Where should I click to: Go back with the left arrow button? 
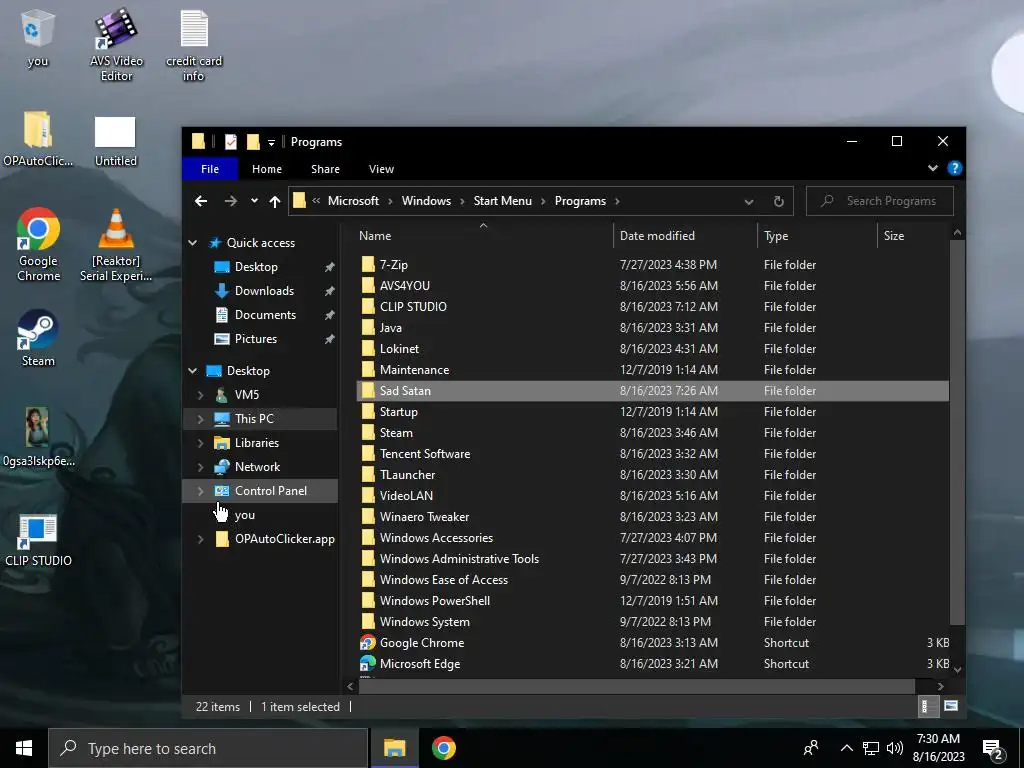tap(201, 201)
